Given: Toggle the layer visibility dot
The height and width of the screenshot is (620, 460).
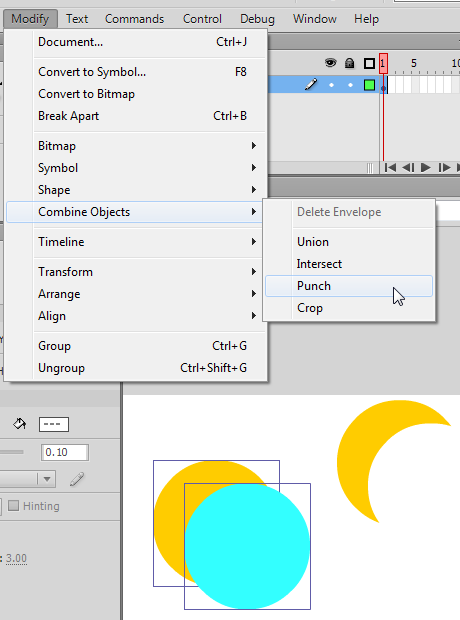Looking at the screenshot, I should [x=331, y=85].
